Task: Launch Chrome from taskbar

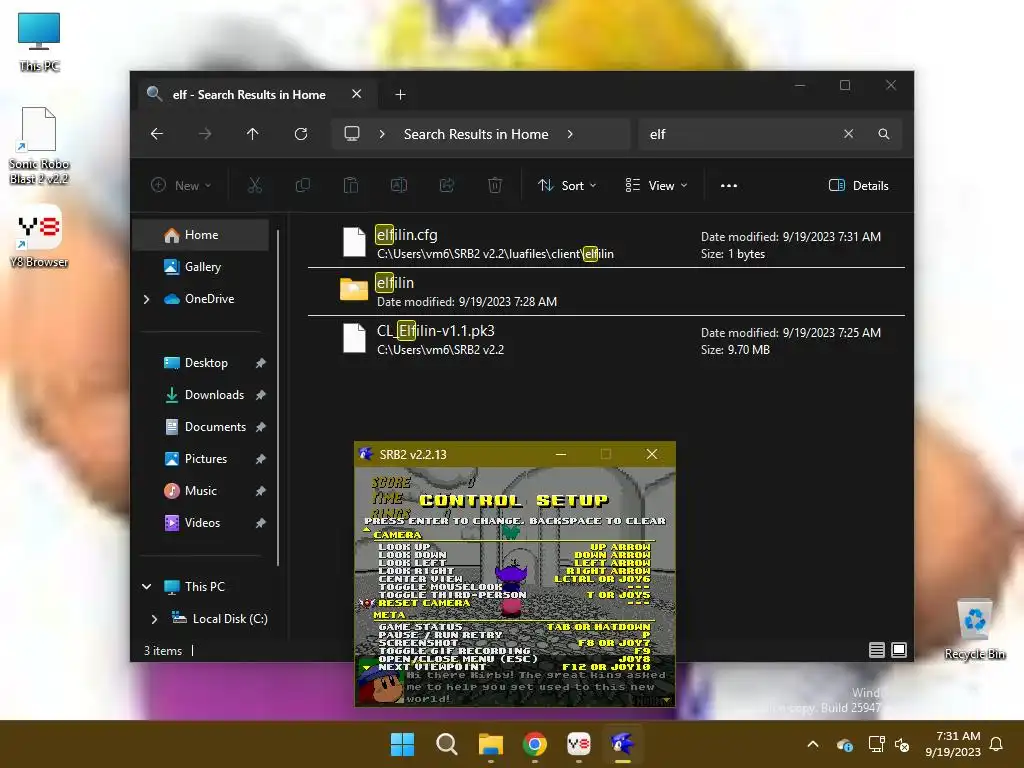Action: (535, 744)
